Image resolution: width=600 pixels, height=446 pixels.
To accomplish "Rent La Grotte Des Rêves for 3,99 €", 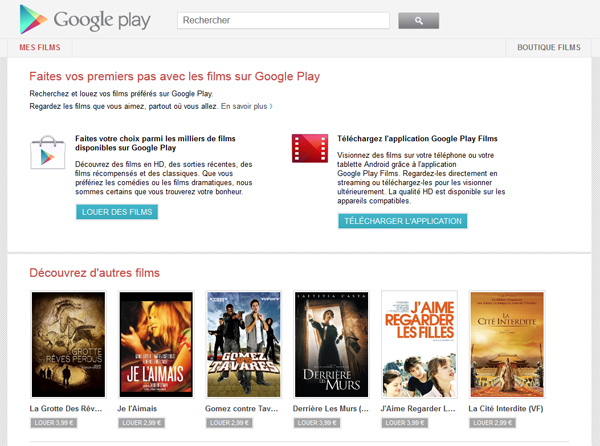I will click(x=54, y=423).
